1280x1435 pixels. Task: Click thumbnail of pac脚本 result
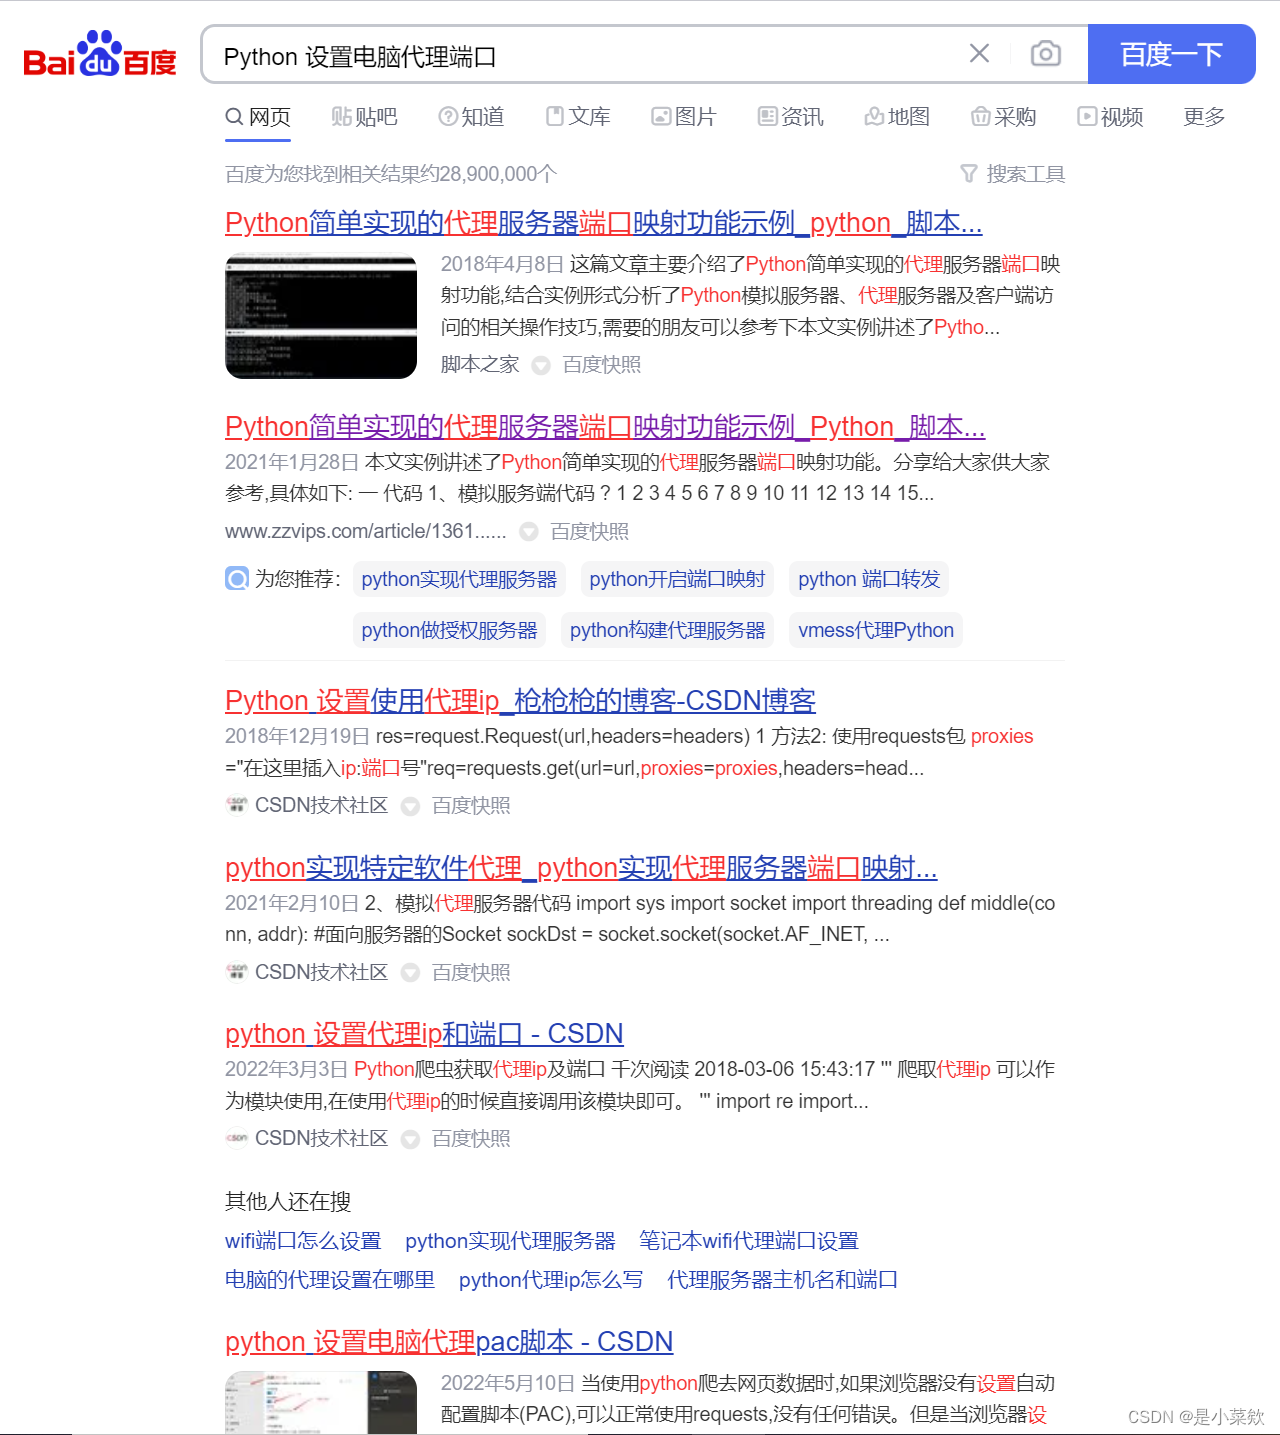pos(321,1402)
